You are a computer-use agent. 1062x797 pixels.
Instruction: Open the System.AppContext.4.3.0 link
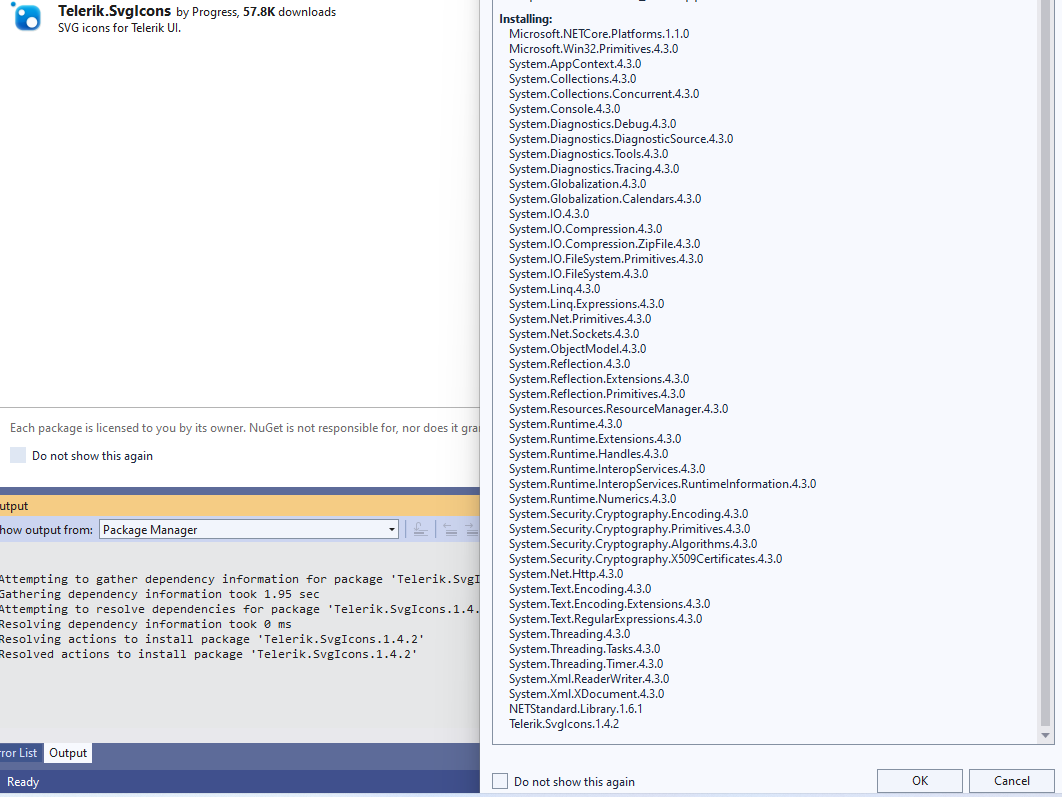coord(575,63)
